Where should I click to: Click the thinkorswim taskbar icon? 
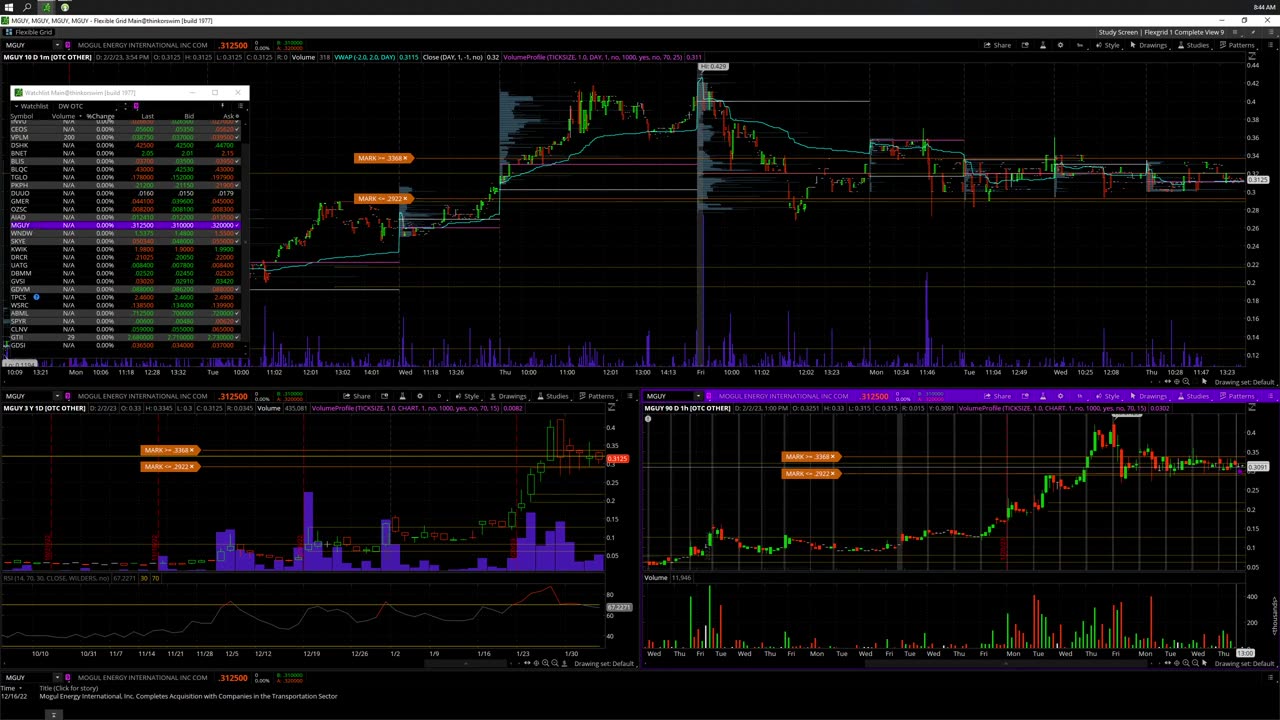point(46,7)
